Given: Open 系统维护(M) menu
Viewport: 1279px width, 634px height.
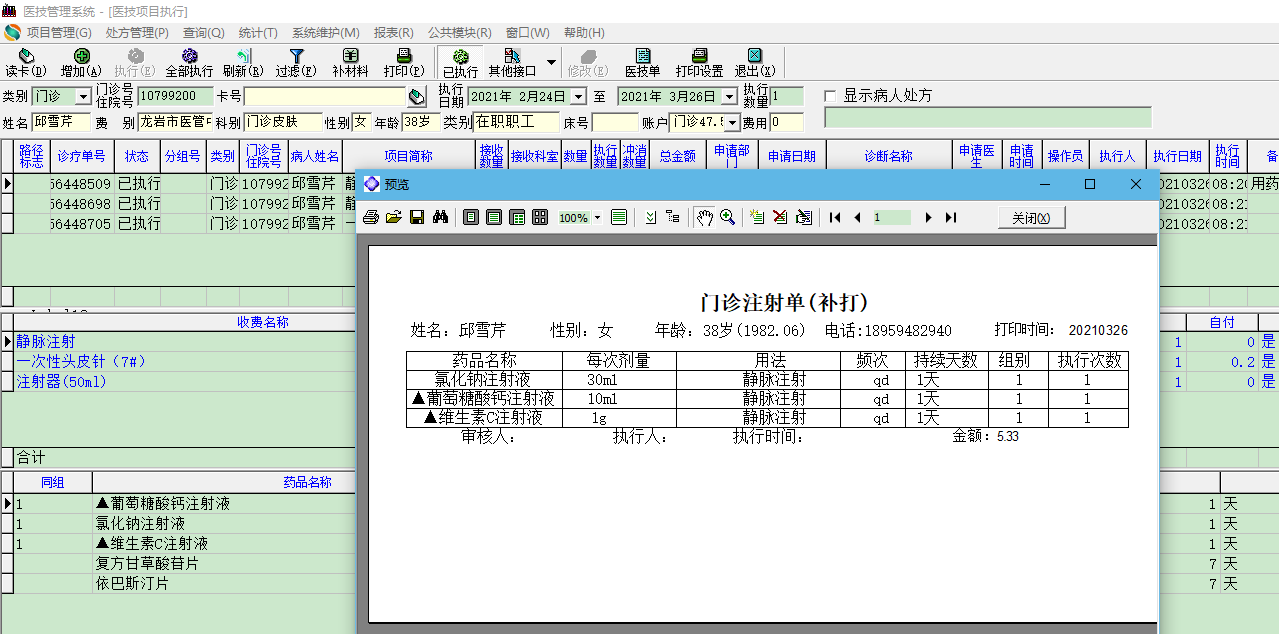Looking at the screenshot, I should (x=326, y=32).
